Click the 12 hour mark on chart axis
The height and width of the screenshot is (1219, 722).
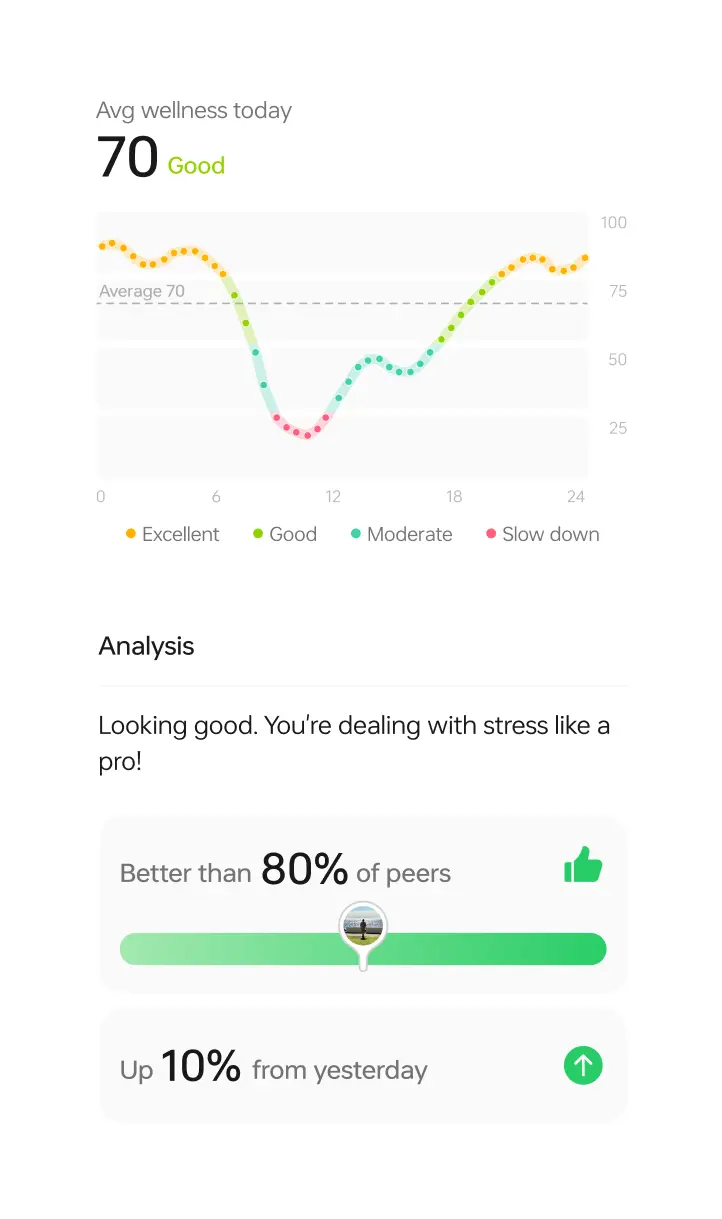point(333,496)
